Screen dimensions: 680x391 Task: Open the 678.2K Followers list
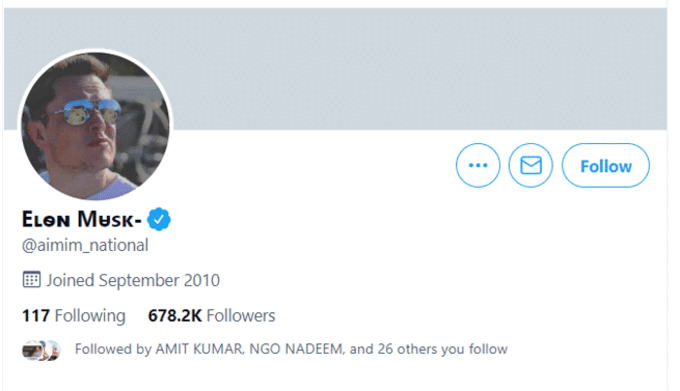tap(212, 316)
